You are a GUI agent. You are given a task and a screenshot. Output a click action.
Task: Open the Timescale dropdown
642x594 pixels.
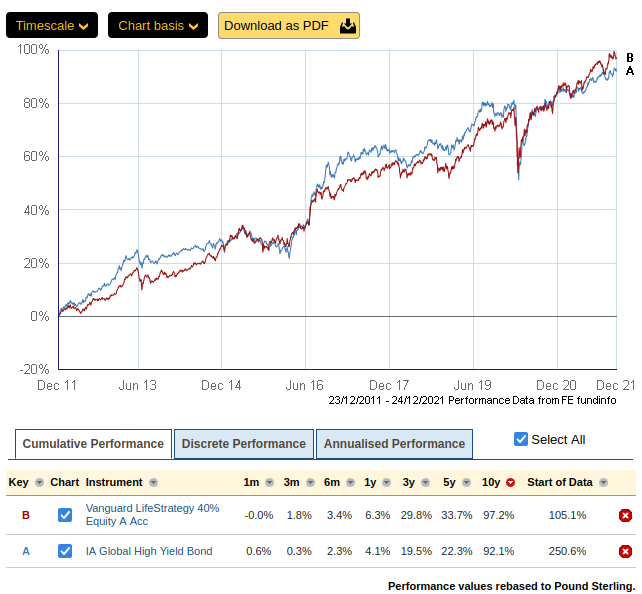coord(52,25)
